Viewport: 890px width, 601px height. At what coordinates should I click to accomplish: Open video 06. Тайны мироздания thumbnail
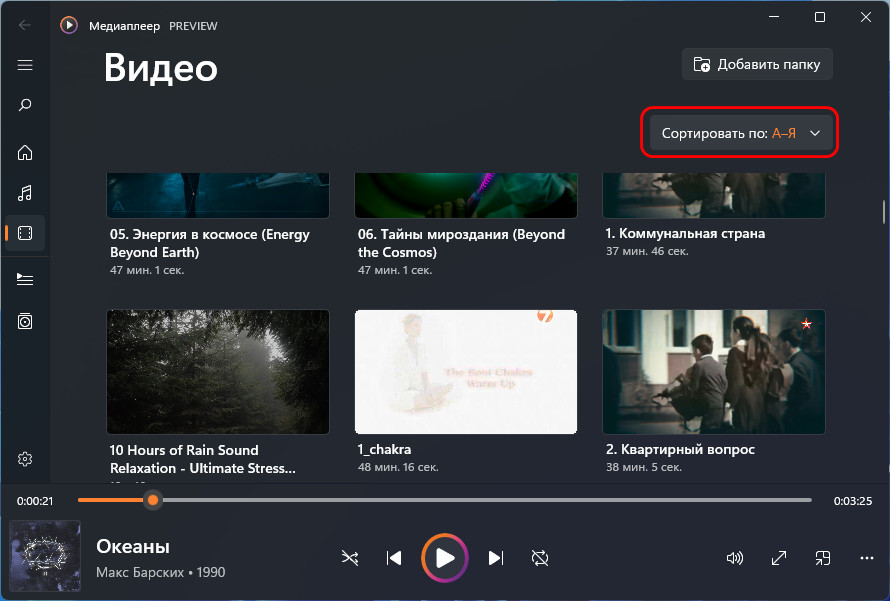pyautogui.click(x=465, y=195)
